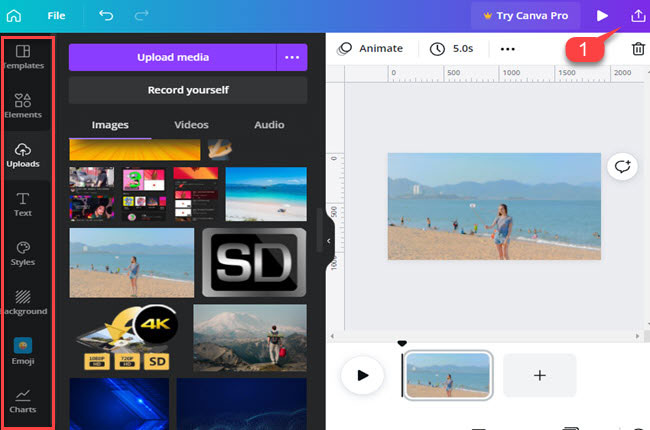Select the small bird uploaded image
The image size is (650, 430).
tap(220, 150)
